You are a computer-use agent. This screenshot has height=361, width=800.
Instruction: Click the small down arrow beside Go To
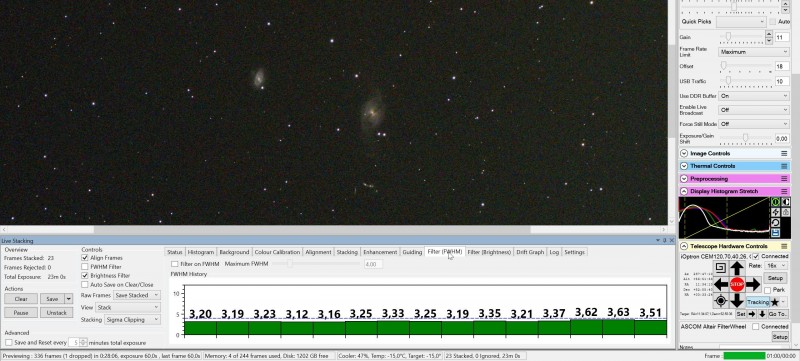[762, 314]
